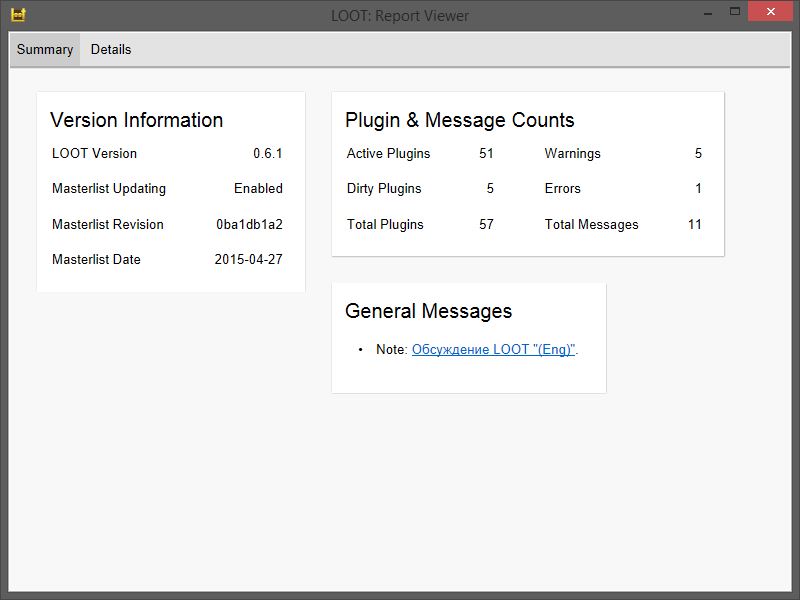Click the Warnings label

[572, 154]
